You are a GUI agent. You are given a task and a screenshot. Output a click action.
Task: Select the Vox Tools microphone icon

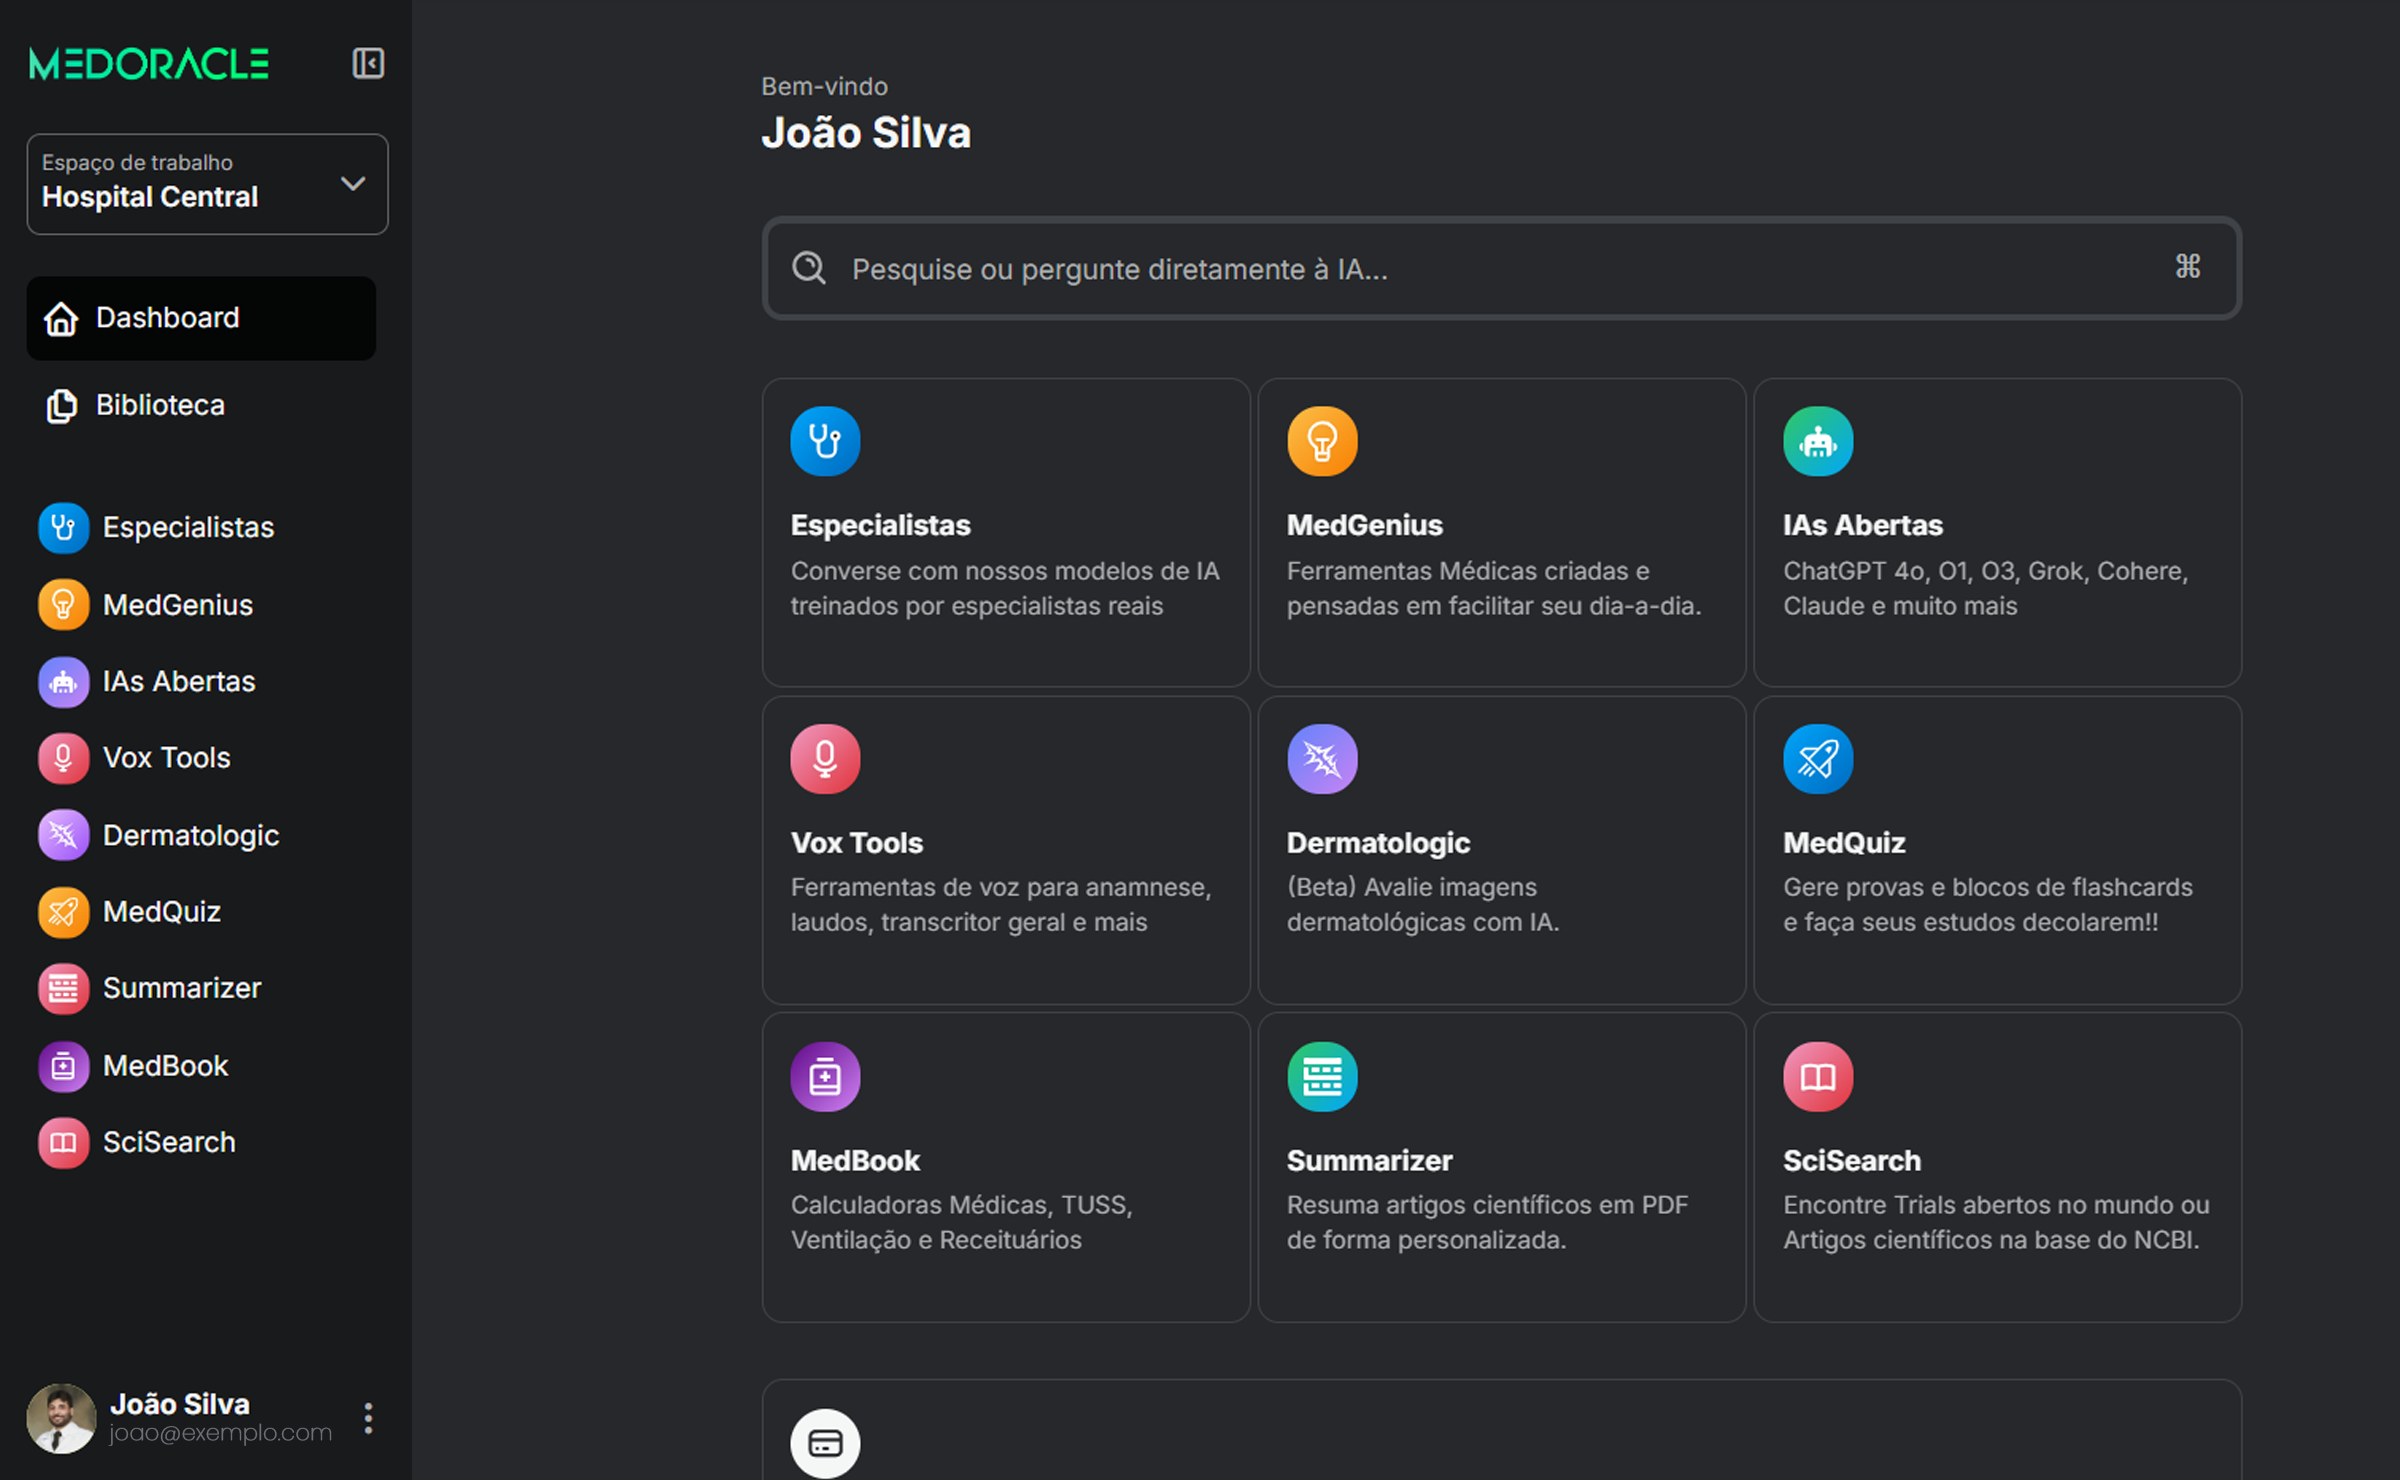(62, 757)
